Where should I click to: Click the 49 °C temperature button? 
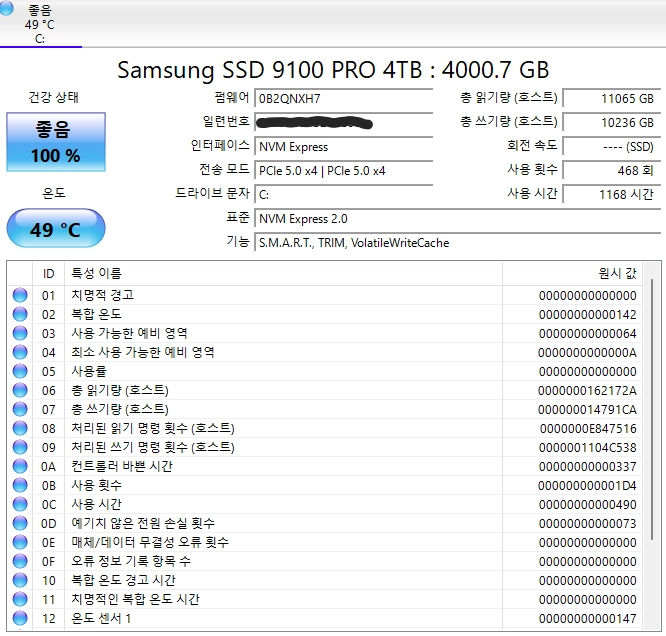point(56,228)
